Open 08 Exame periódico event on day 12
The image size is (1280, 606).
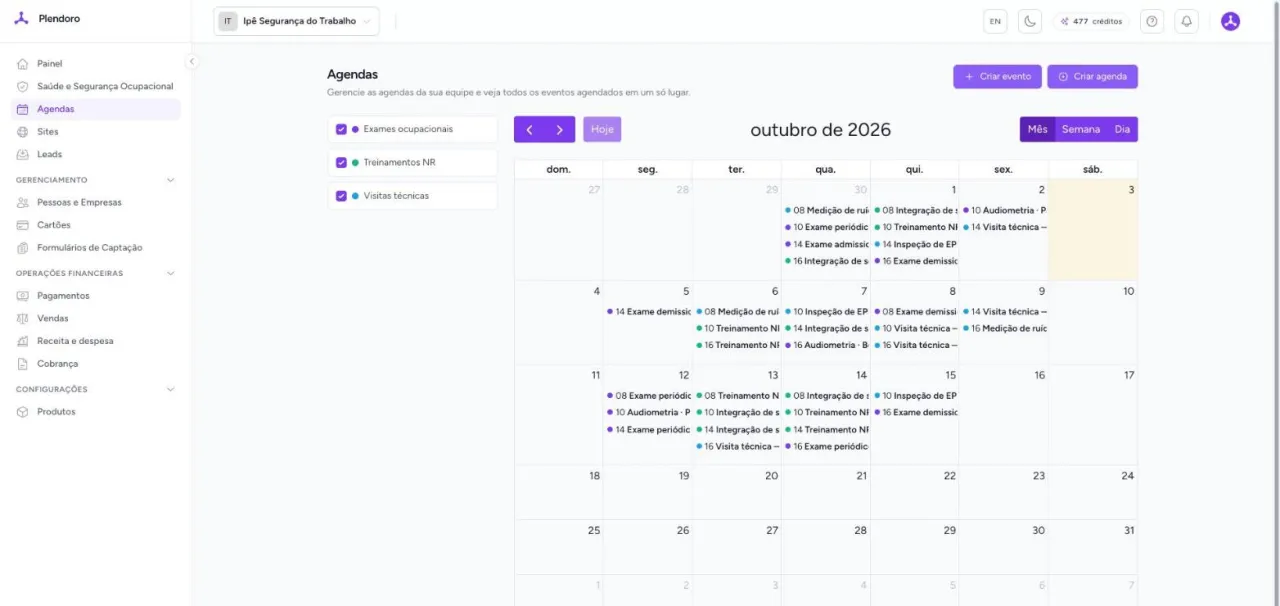[x=648, y=396]
